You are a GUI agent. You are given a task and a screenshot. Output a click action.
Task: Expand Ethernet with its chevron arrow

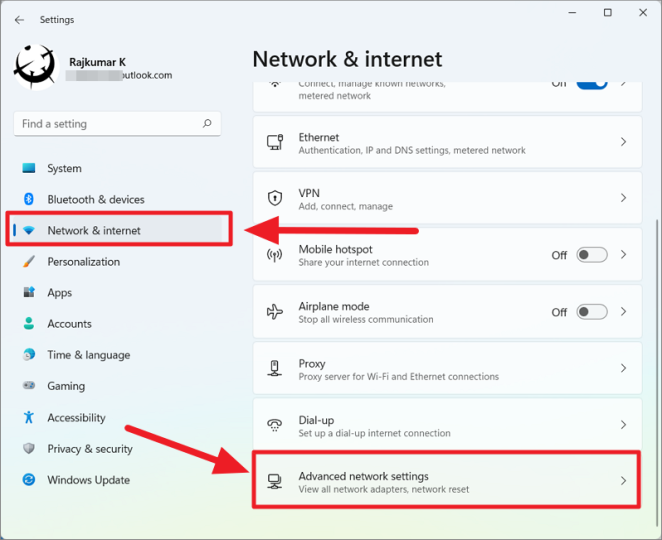(x=623, y=142)
